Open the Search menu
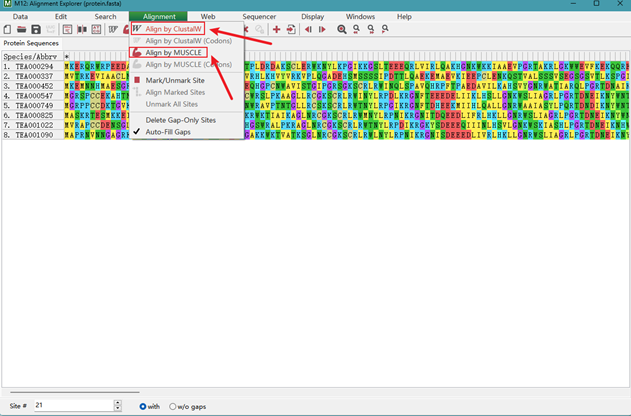 [105, 16]
